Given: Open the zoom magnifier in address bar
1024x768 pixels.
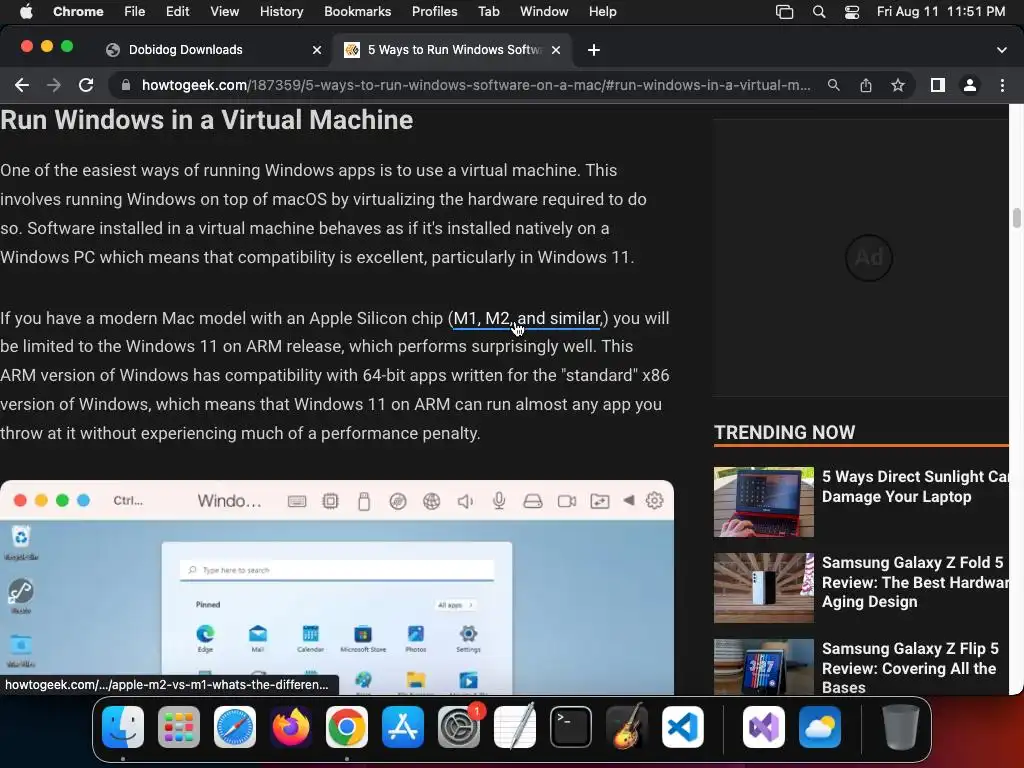Looking at the screenshot, I should (833, 85).
